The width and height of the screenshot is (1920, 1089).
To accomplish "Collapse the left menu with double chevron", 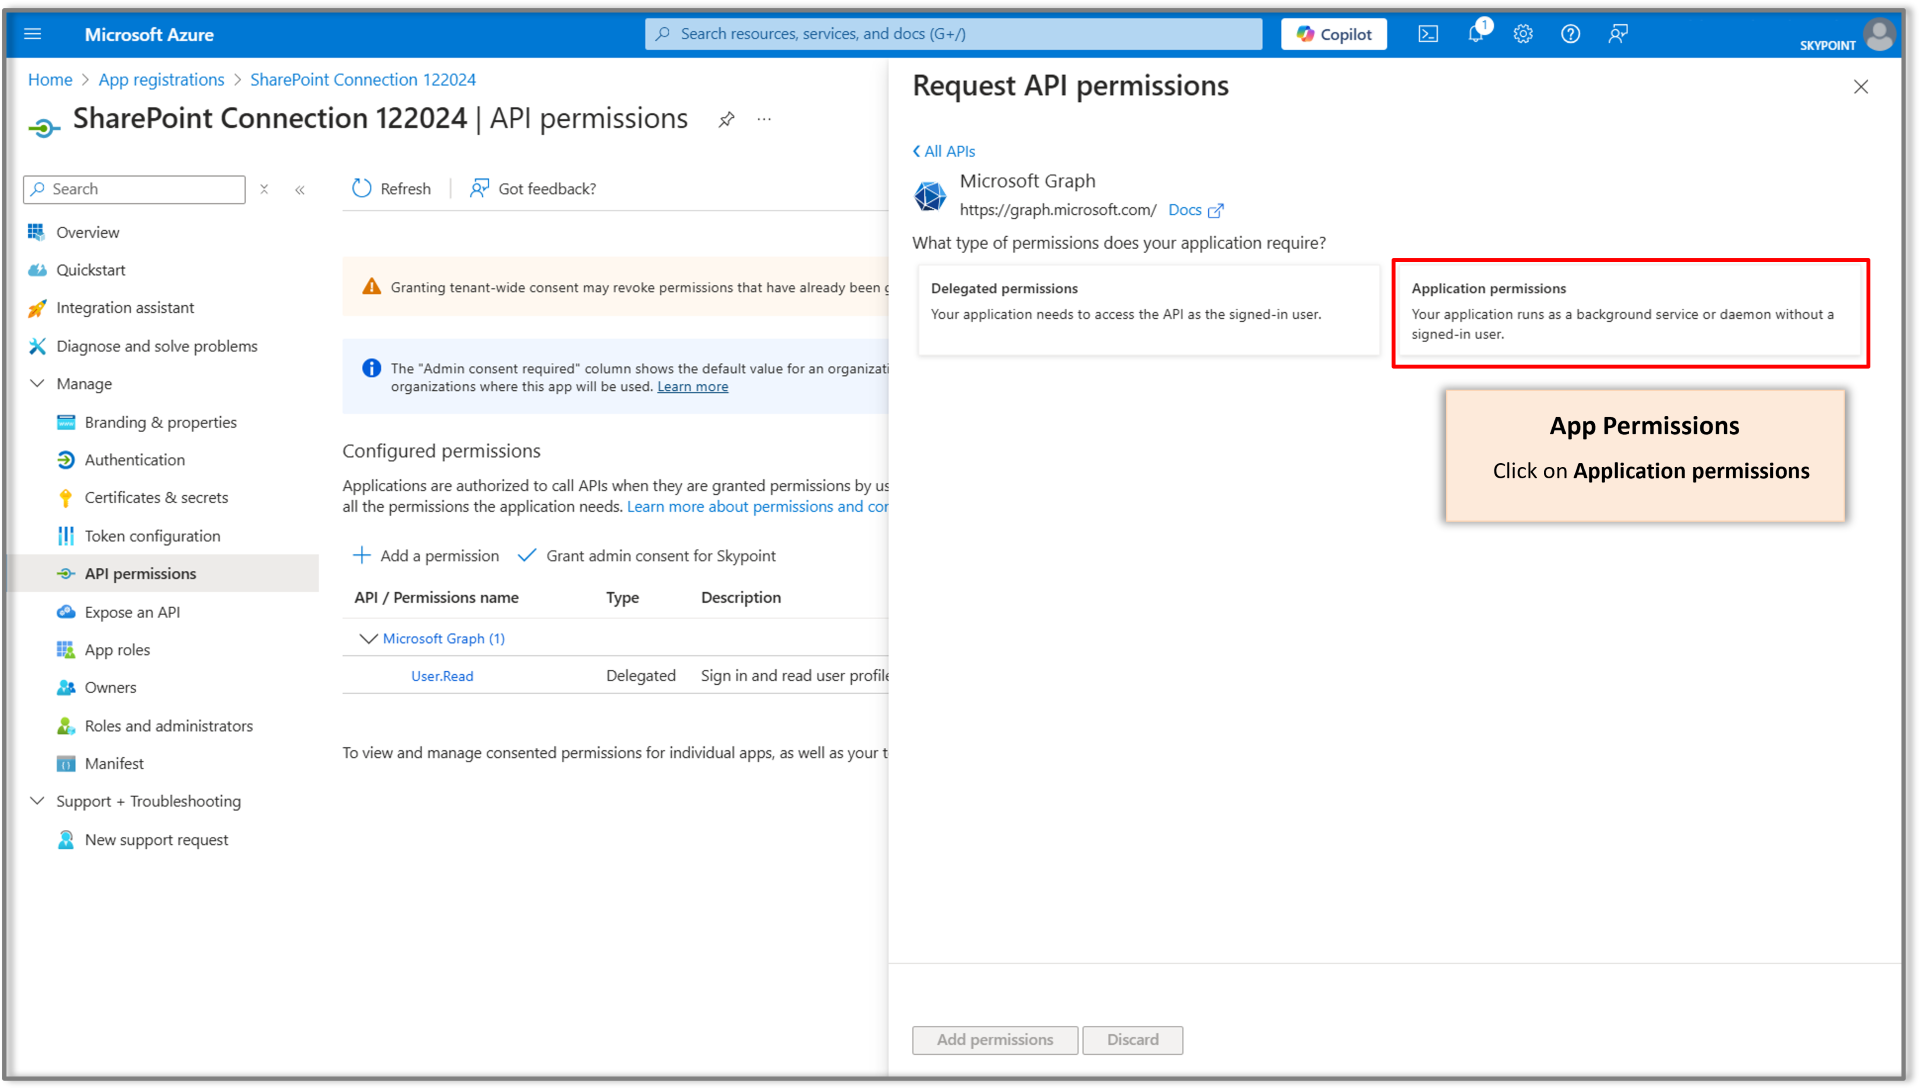I will coord(300,189).
